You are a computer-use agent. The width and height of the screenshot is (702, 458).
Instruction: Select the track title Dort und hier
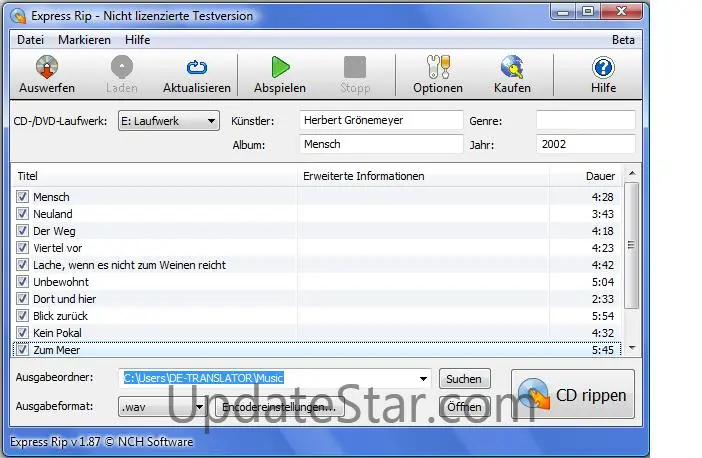[64, 299]
